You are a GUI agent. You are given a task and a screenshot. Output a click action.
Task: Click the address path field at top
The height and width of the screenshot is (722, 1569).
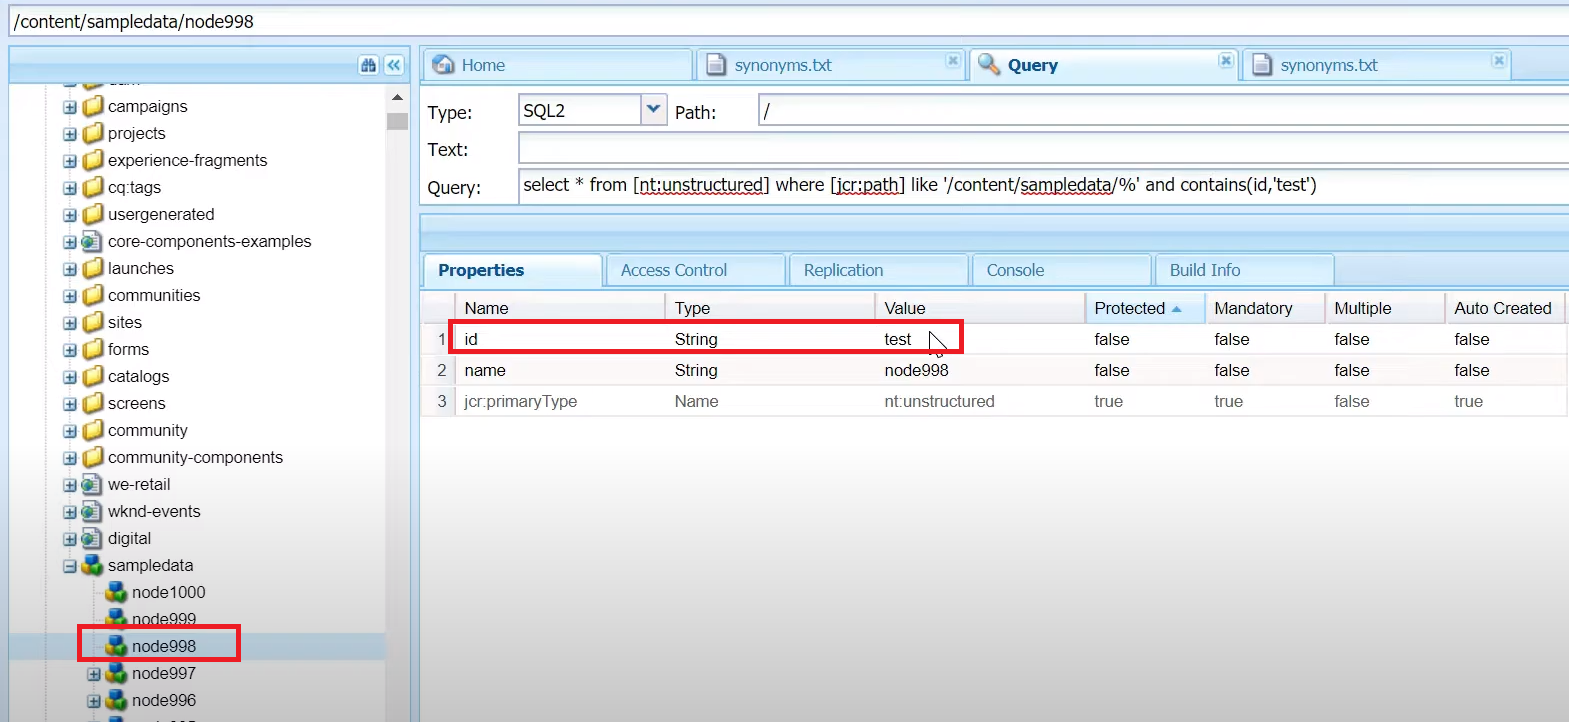point(788,21)
